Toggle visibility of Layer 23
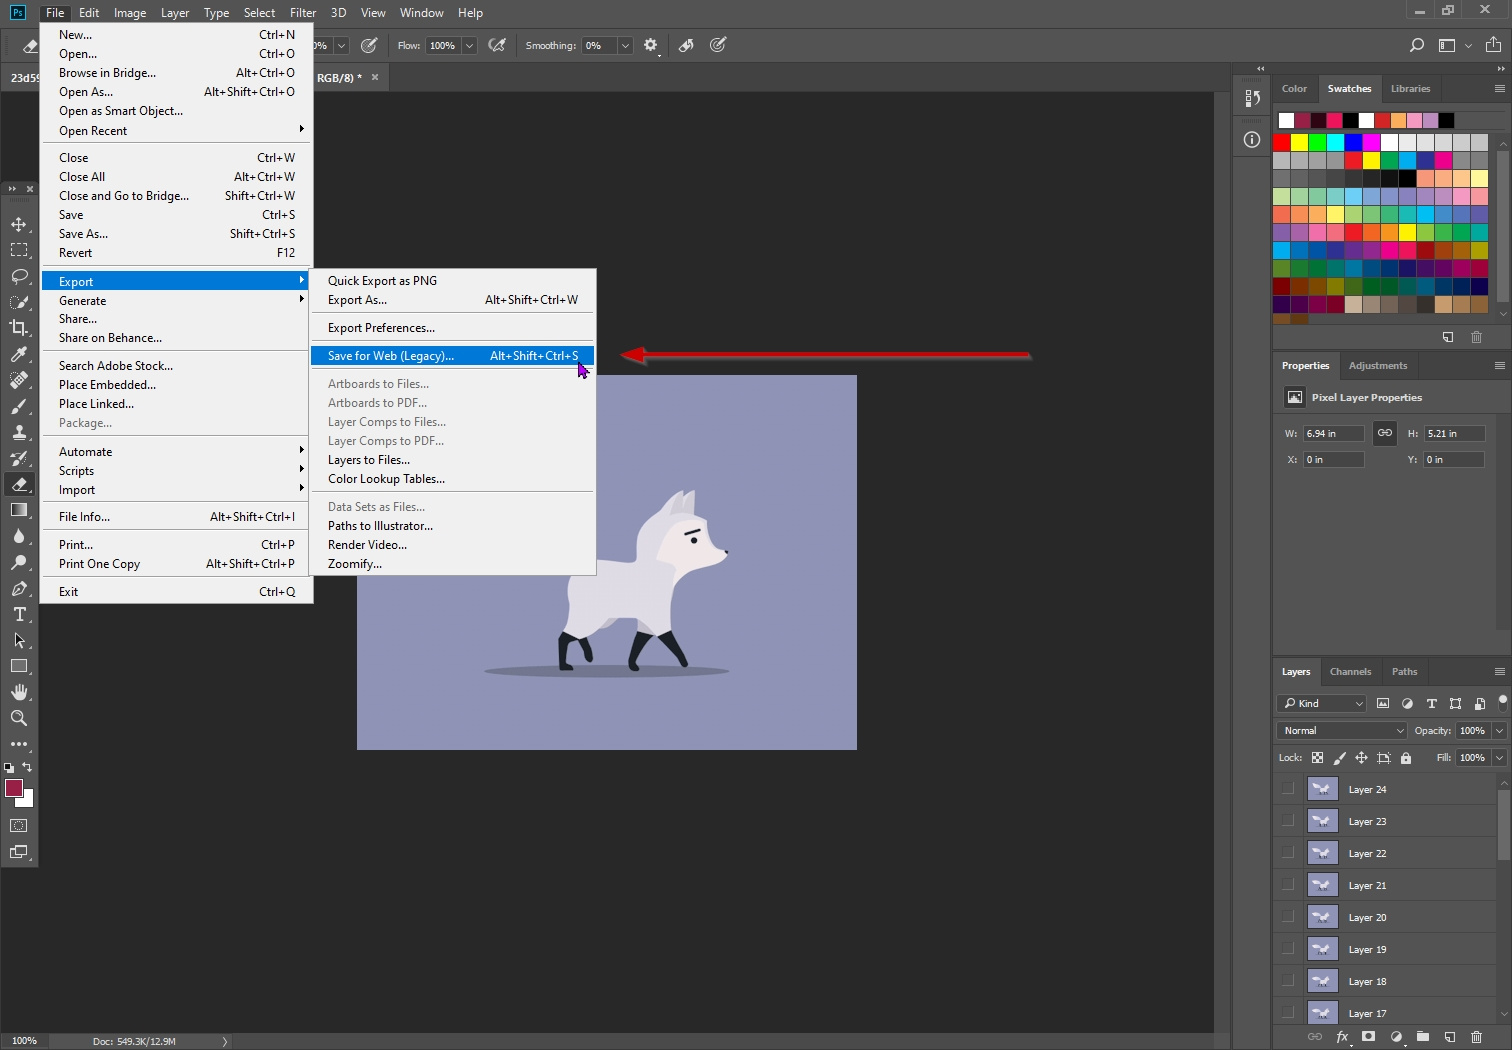1512x1050 pixels. click(1288, 821)
